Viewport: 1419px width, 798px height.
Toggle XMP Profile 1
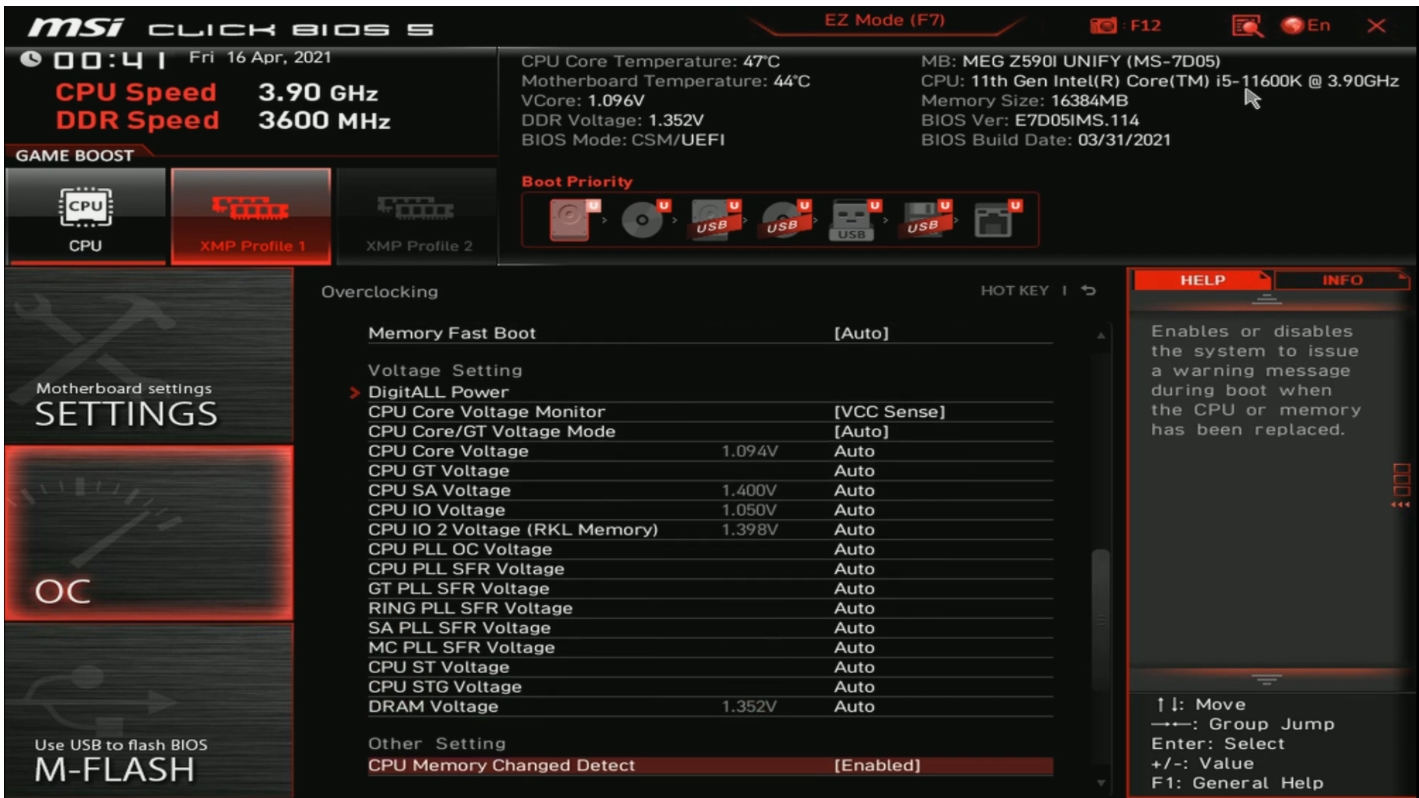[x=250, y=215]
